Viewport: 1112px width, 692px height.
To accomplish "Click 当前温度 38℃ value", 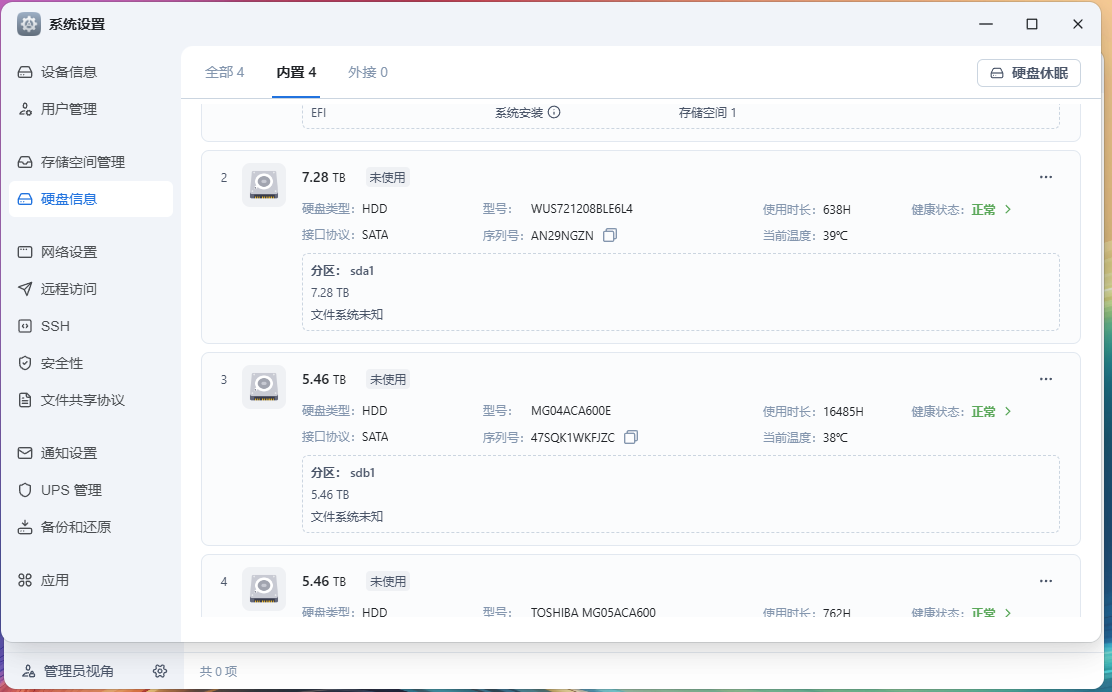I will (835, 438).
